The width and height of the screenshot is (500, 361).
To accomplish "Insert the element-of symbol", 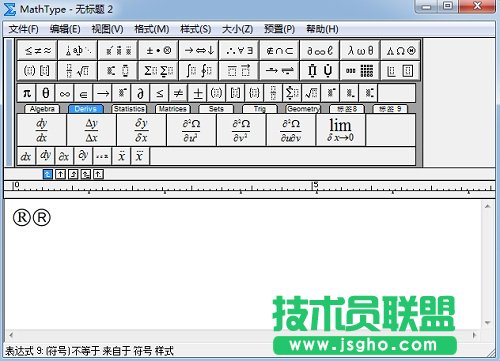I will pyautogui.click(x=84, y=93).
